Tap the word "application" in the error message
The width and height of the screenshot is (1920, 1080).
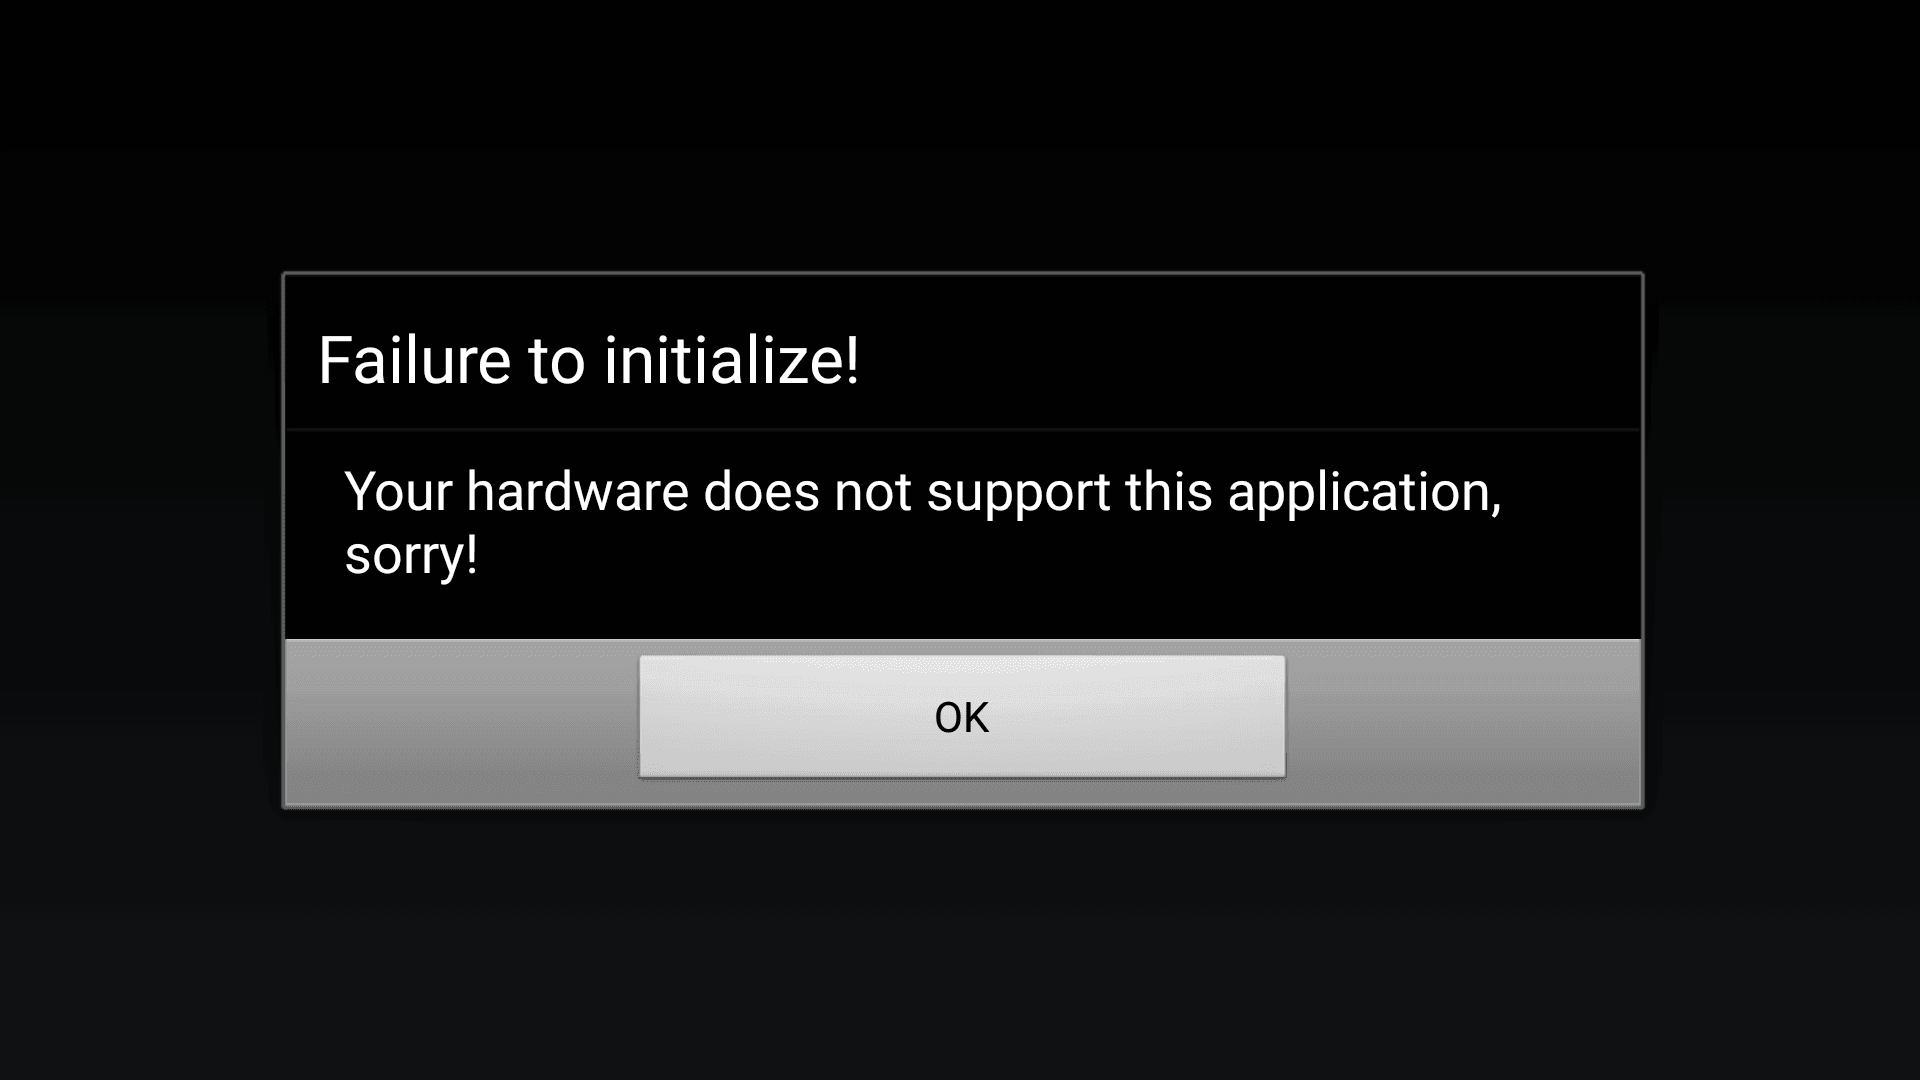pos(1364,494)
